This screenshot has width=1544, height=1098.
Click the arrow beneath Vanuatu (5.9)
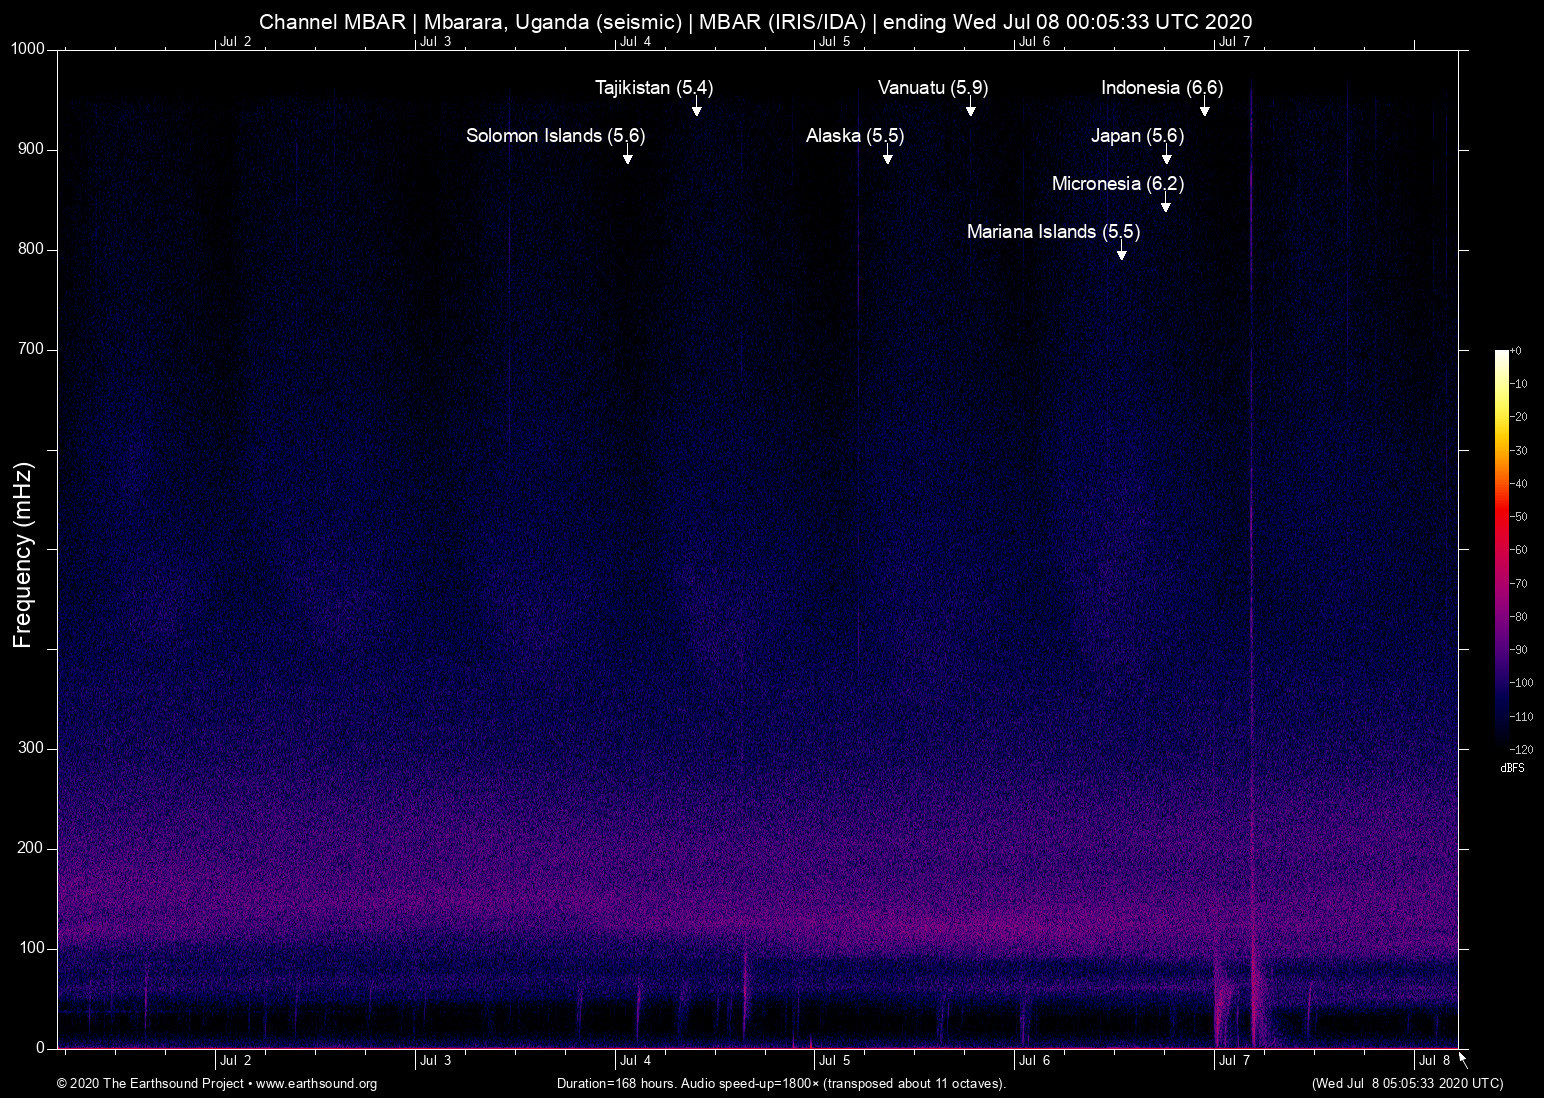coord(970,109)
